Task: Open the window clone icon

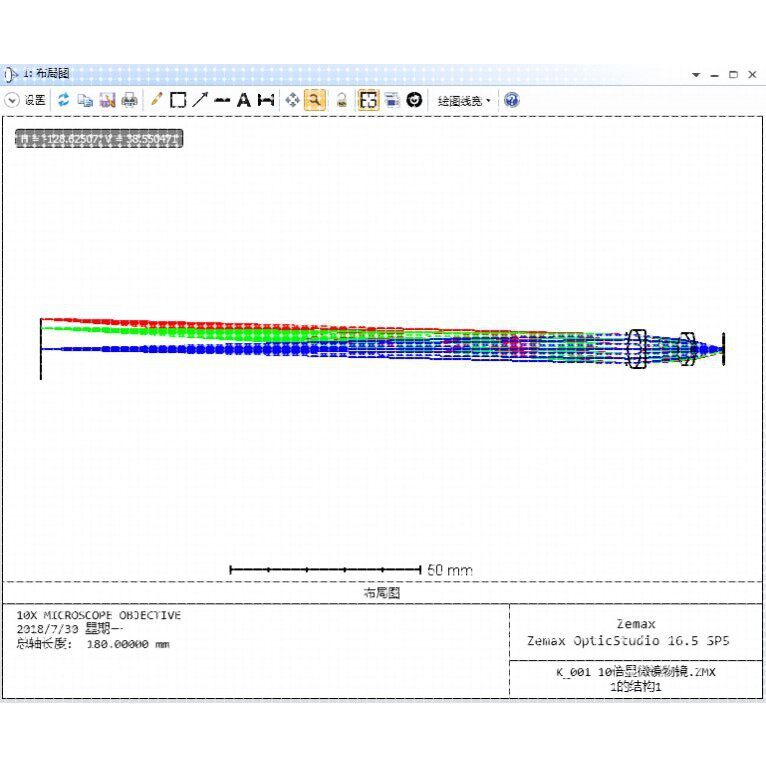Action: point(392,100)
